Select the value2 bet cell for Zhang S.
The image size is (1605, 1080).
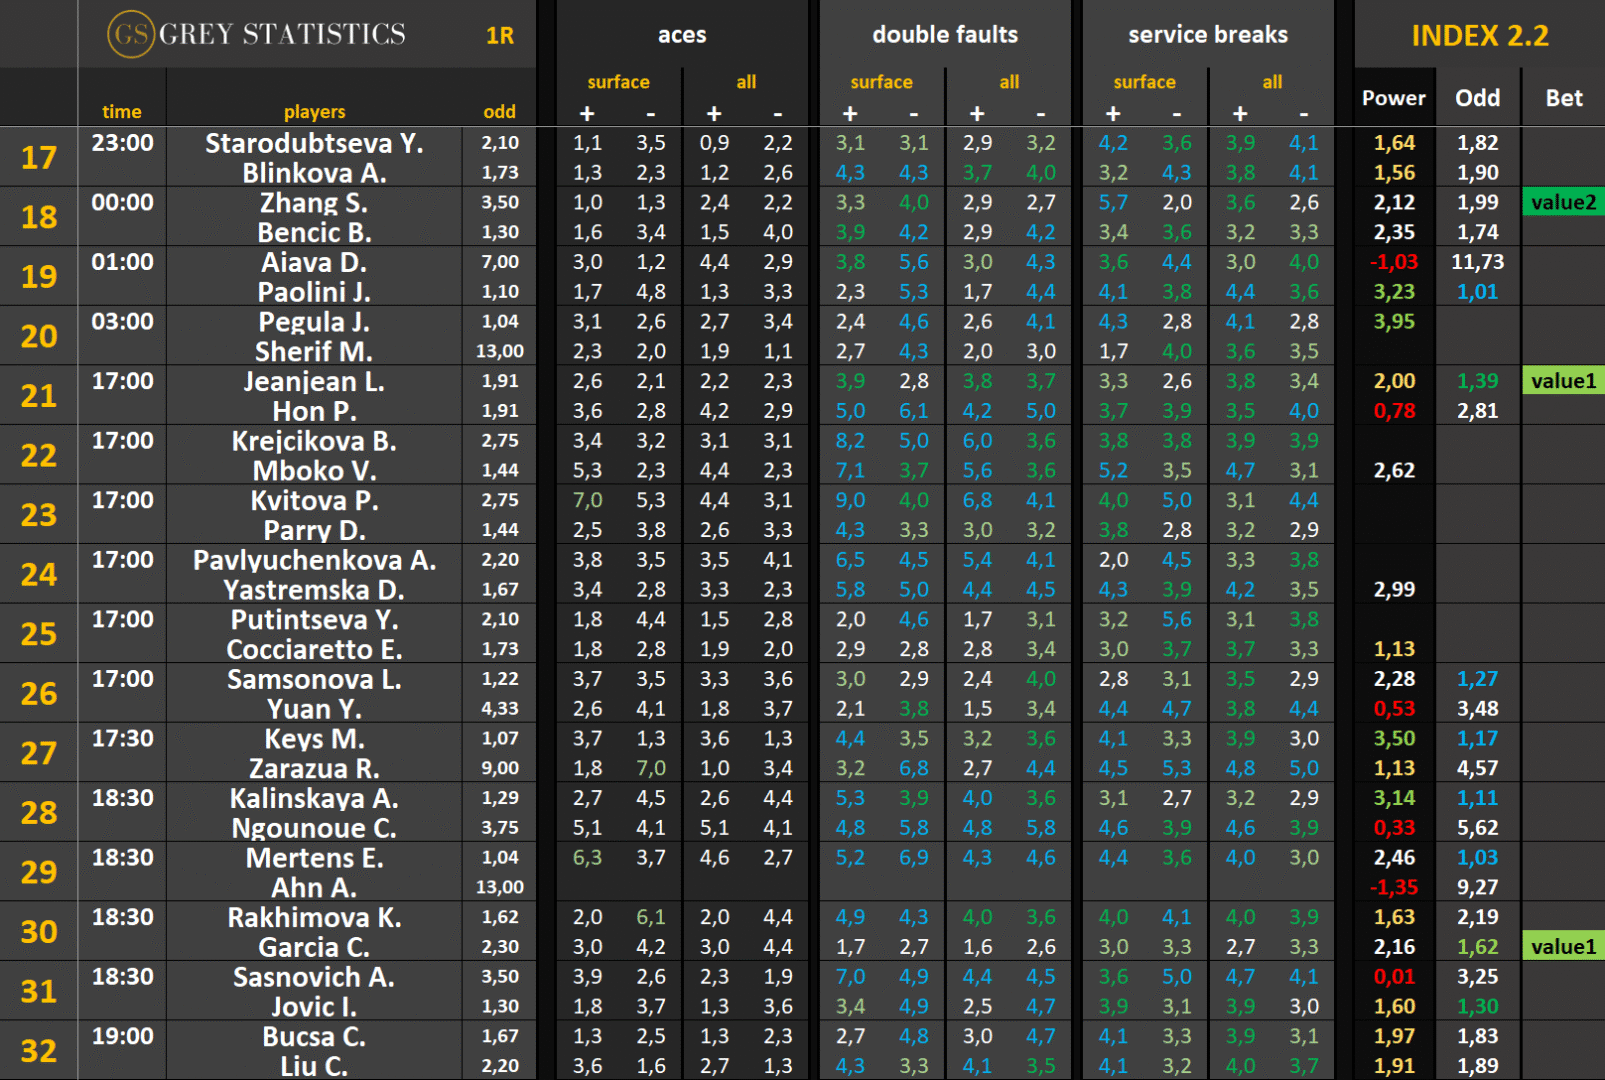(x=1564, y=202)
